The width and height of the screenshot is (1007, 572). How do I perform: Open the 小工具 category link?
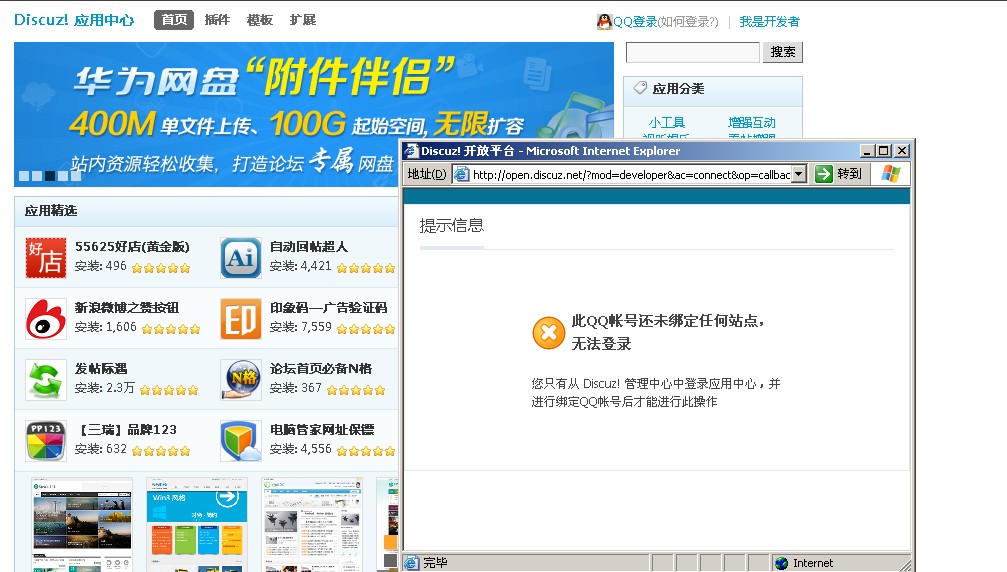tap(667, 123)
